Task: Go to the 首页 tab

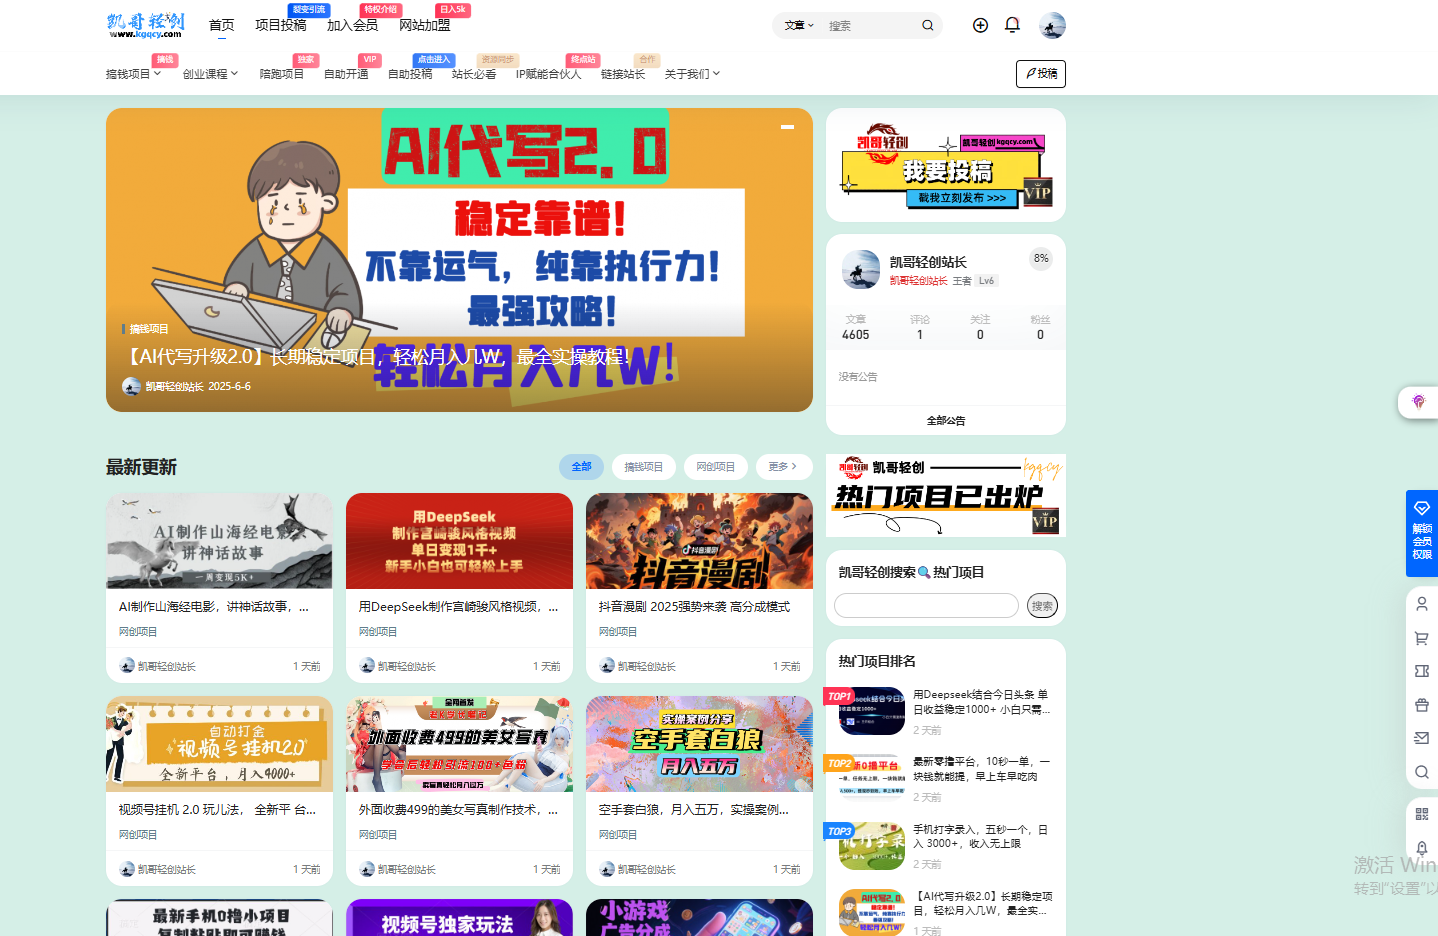Action: [222, 25]
